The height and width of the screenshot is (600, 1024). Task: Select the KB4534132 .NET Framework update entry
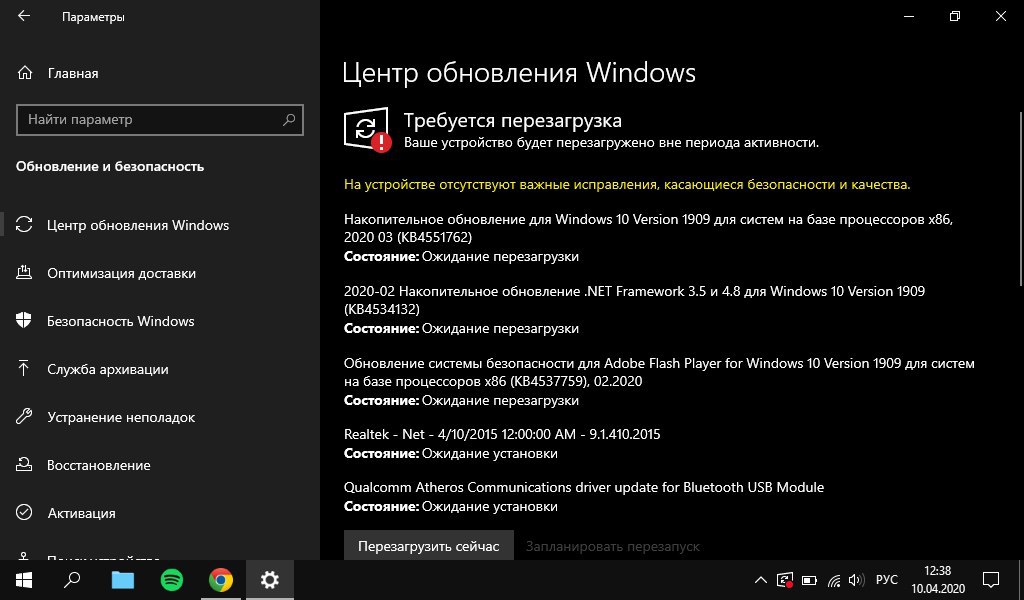634,309
